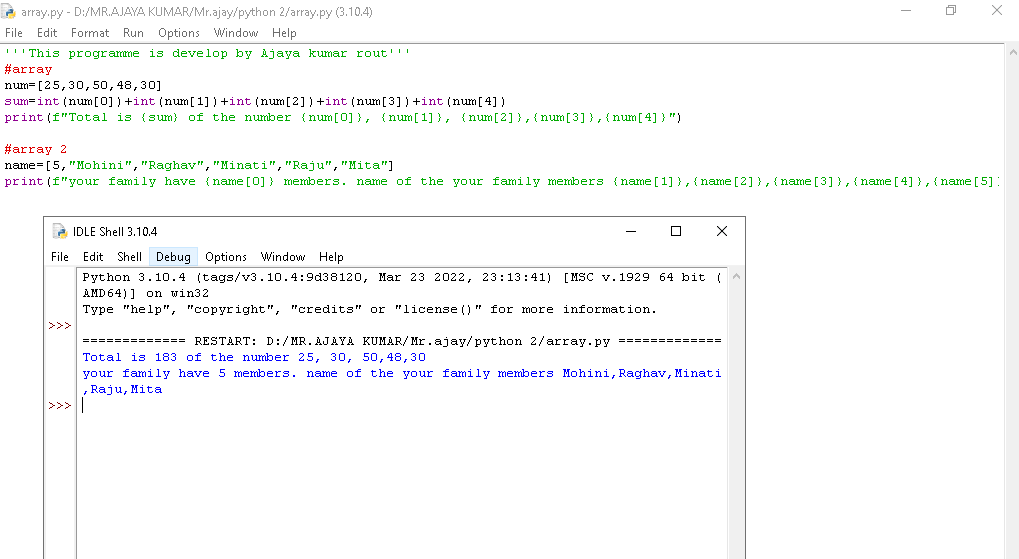The height and width of the screenshot is (559, 1019).
Task: Click the shell scrollbar up arrow
Action: 737,276
